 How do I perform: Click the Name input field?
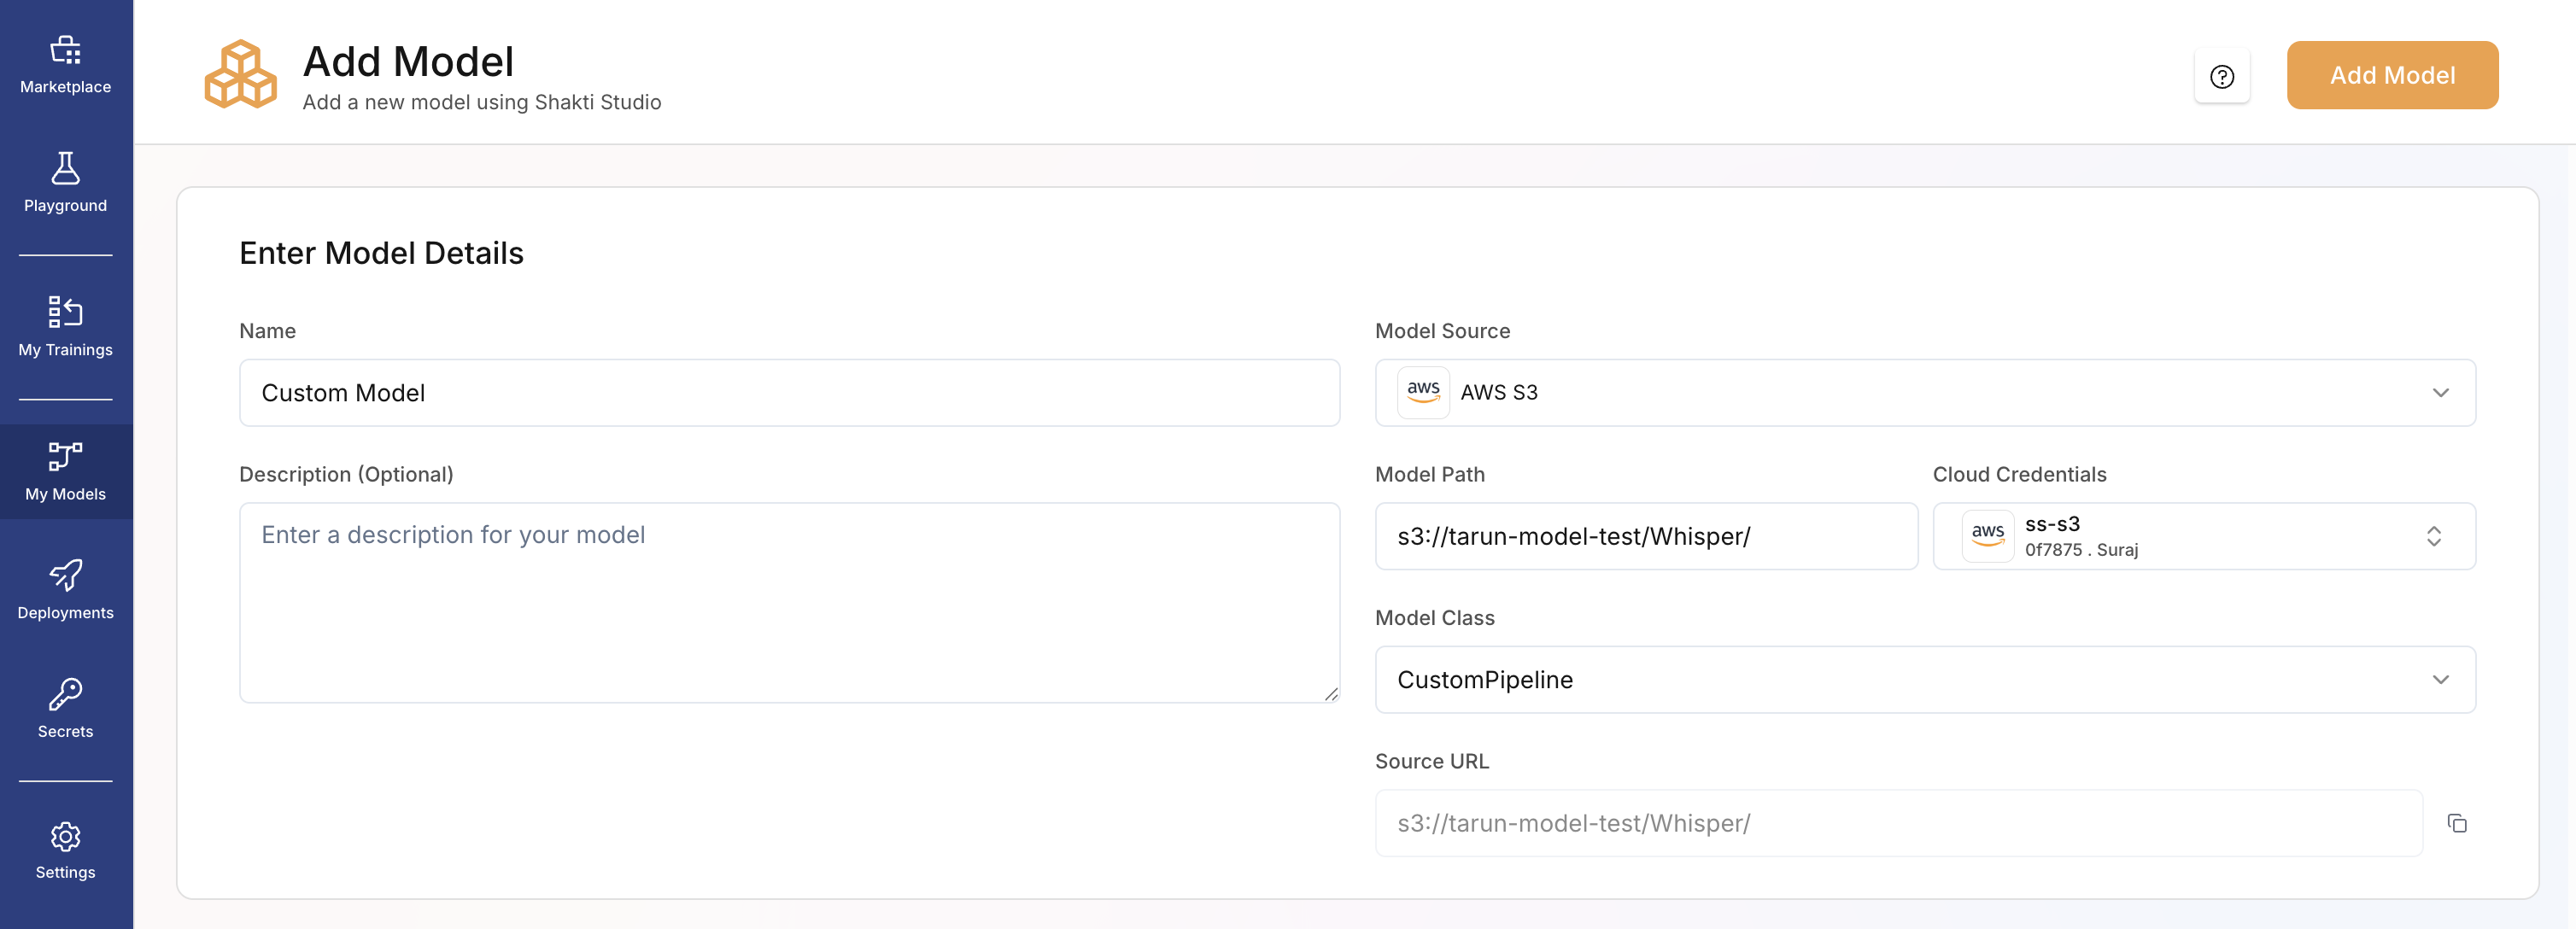(x=788, y=392)
